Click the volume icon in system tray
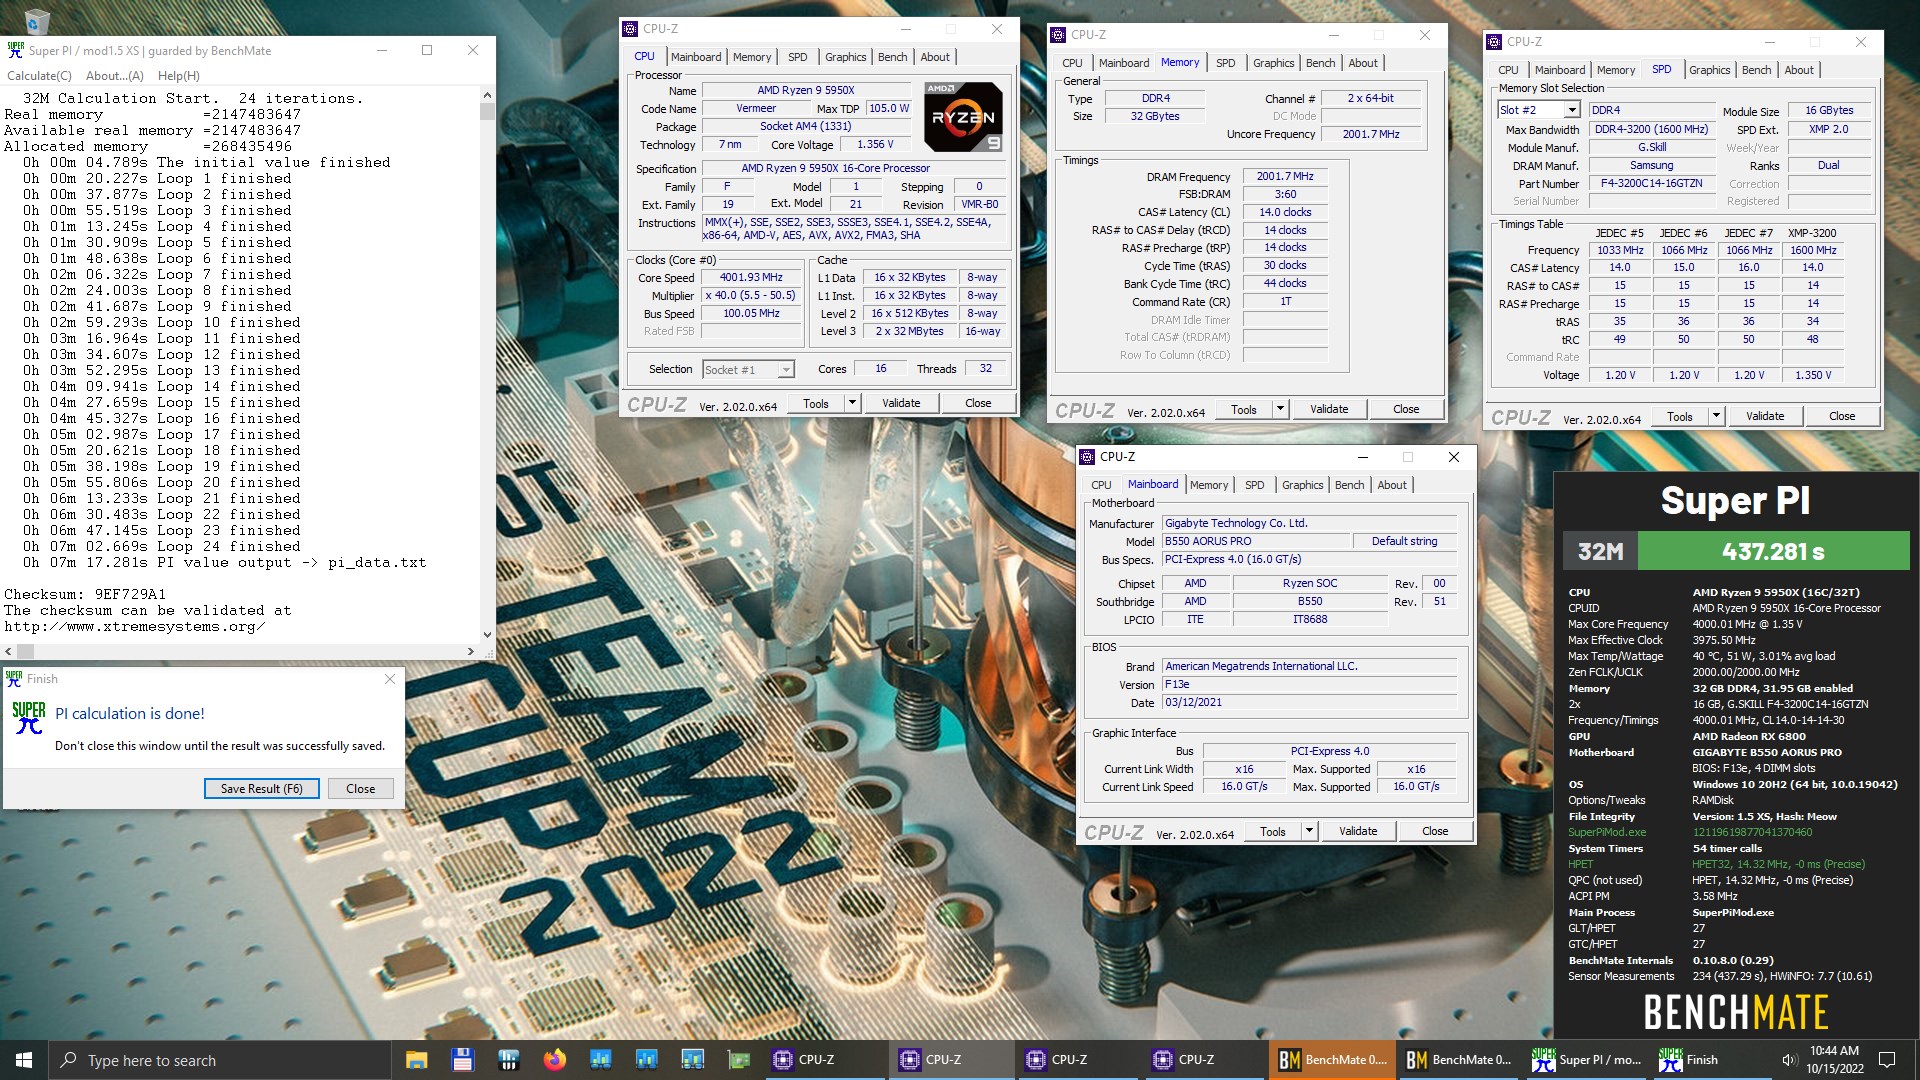 [x=1789, y=1060]
